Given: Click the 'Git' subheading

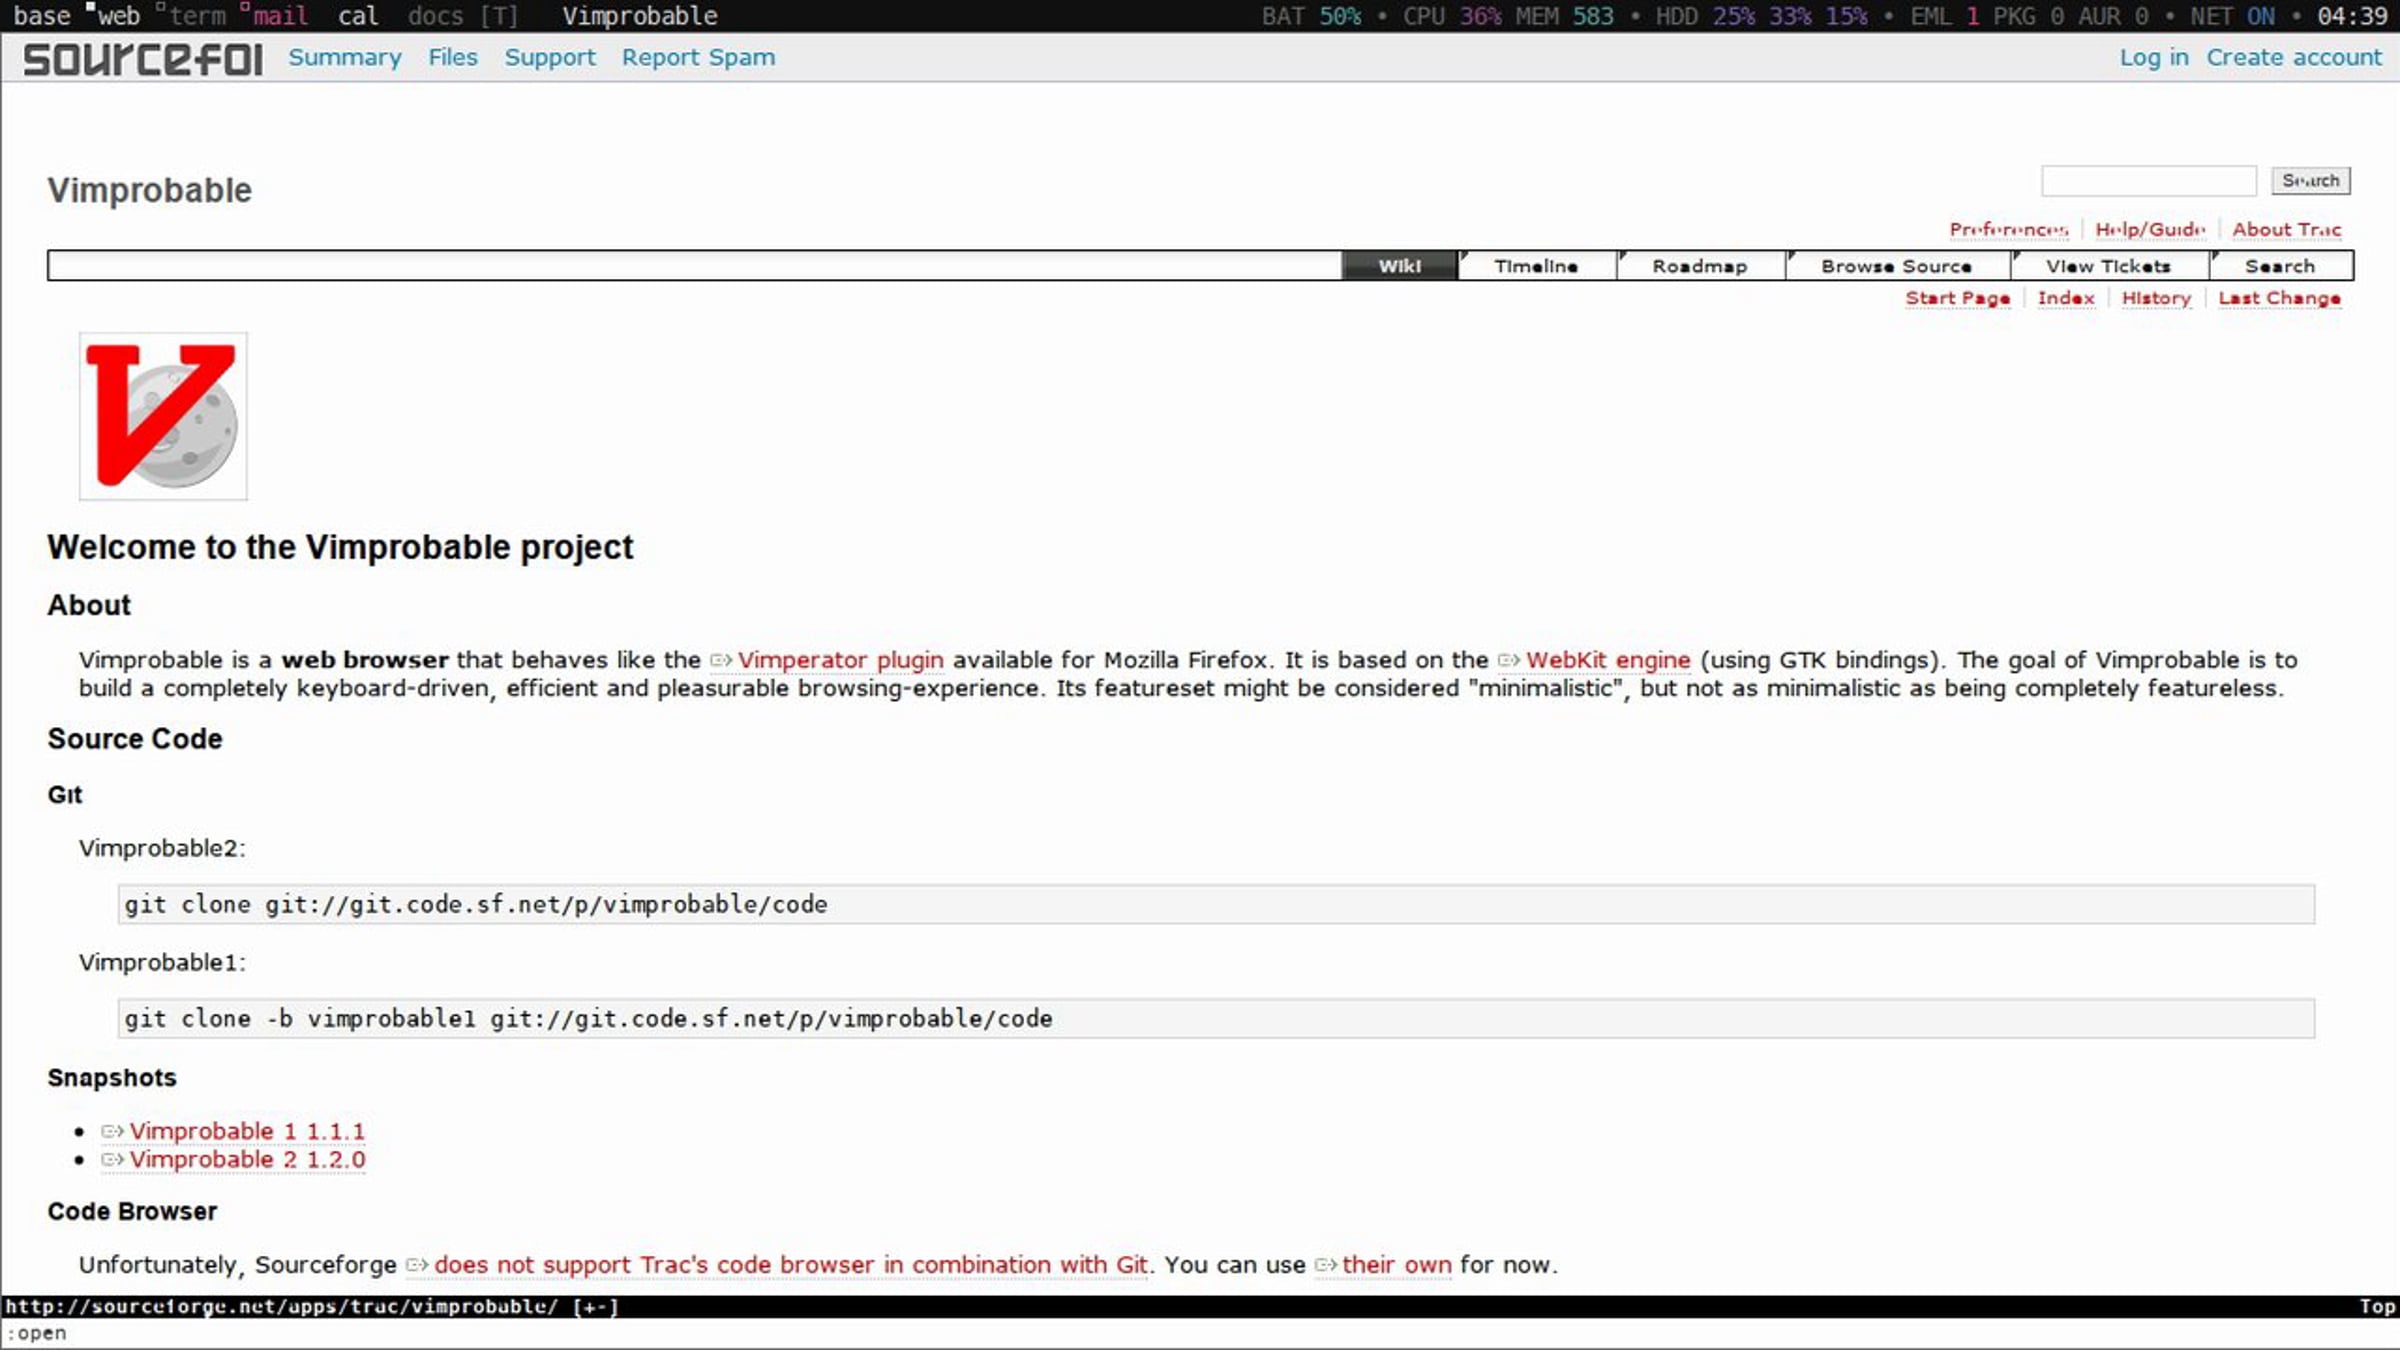Looking at the screenshot, I should tap(65, 795).
